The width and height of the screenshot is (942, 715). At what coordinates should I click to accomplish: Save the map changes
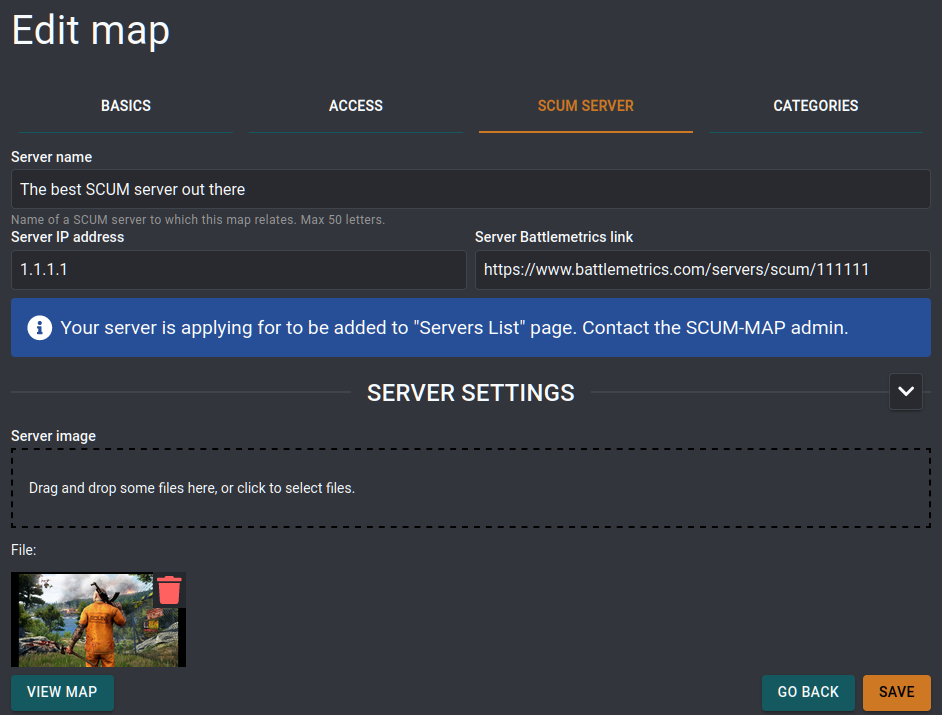pos(896,692)
